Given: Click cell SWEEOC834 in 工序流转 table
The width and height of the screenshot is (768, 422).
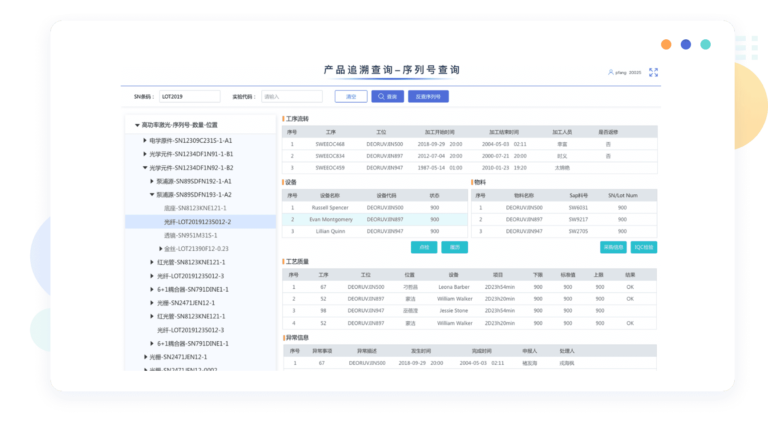Looking at the screenshot, I should pyautogui.click(x=330, y=156).
